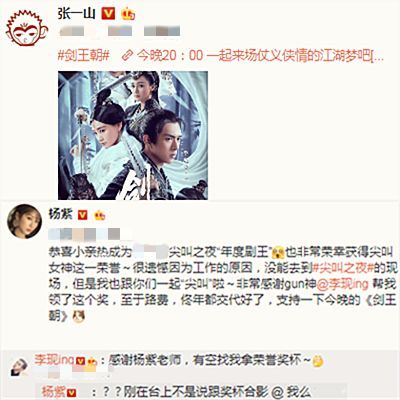The height and width of the screenshot is (400, 400).
Task: Click the 李现ing commenter name
Action: pyautogui.click(x=54, y=360)
